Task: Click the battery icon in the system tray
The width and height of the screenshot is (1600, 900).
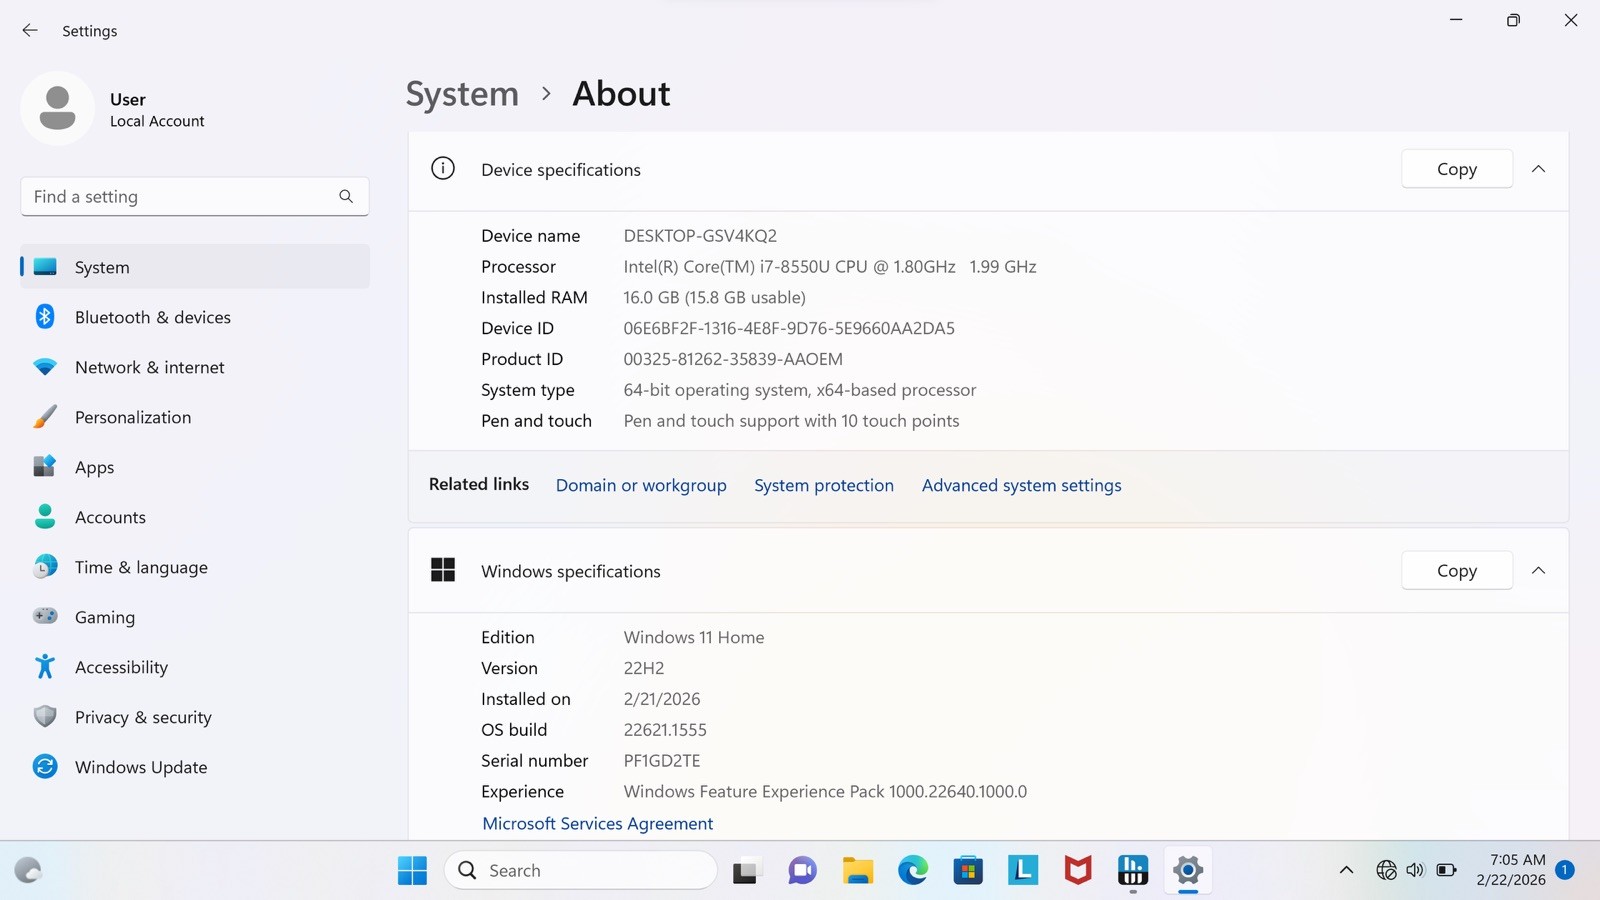Action: [x=1446, y=871]
